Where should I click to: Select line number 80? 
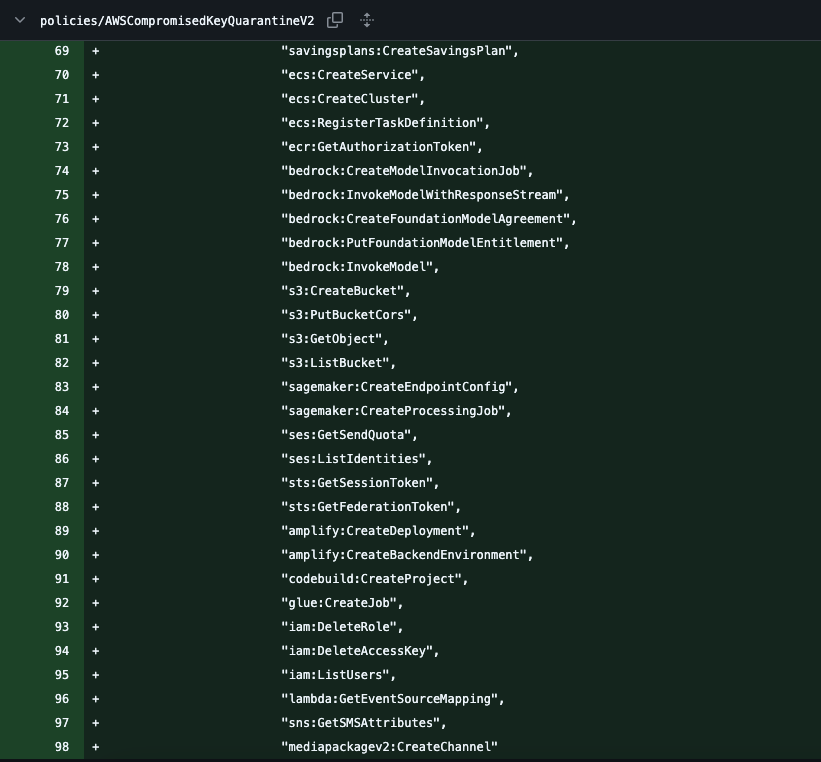click(x=62, y=315)
